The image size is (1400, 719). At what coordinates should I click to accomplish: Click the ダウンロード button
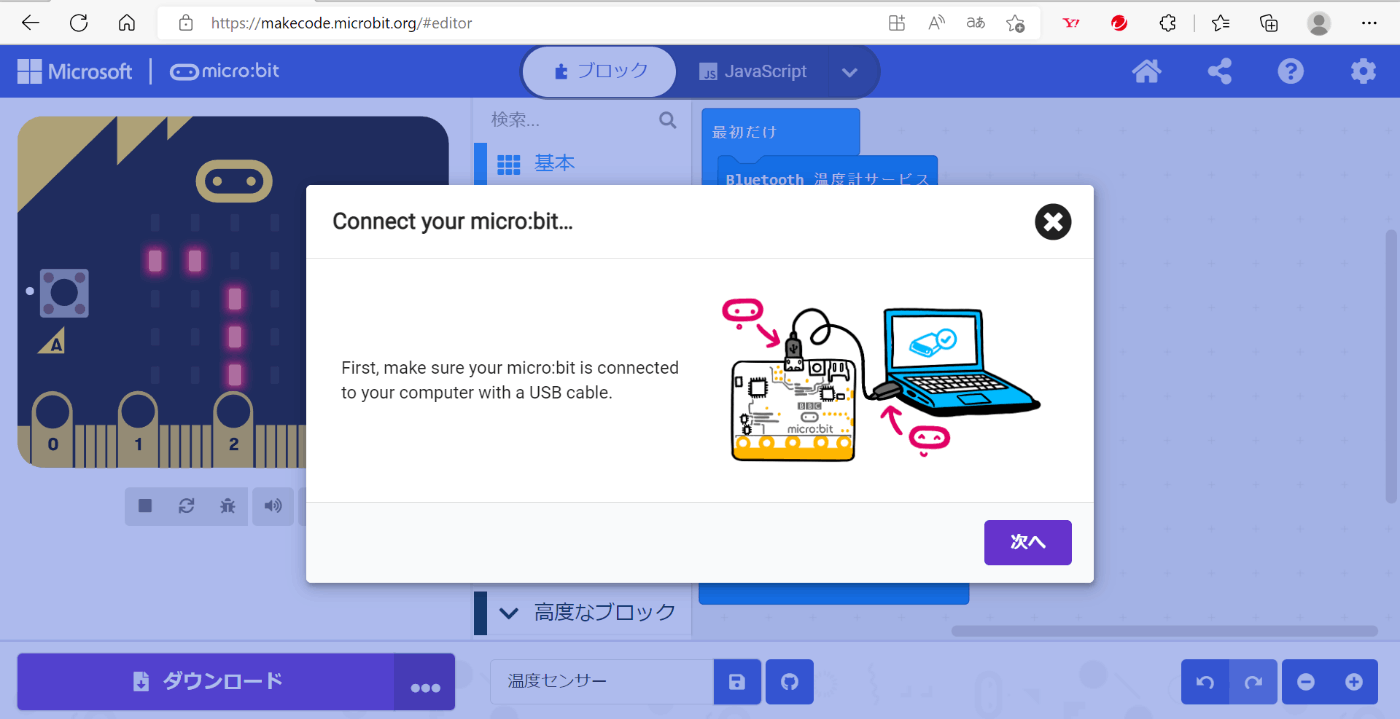[206, 682]
